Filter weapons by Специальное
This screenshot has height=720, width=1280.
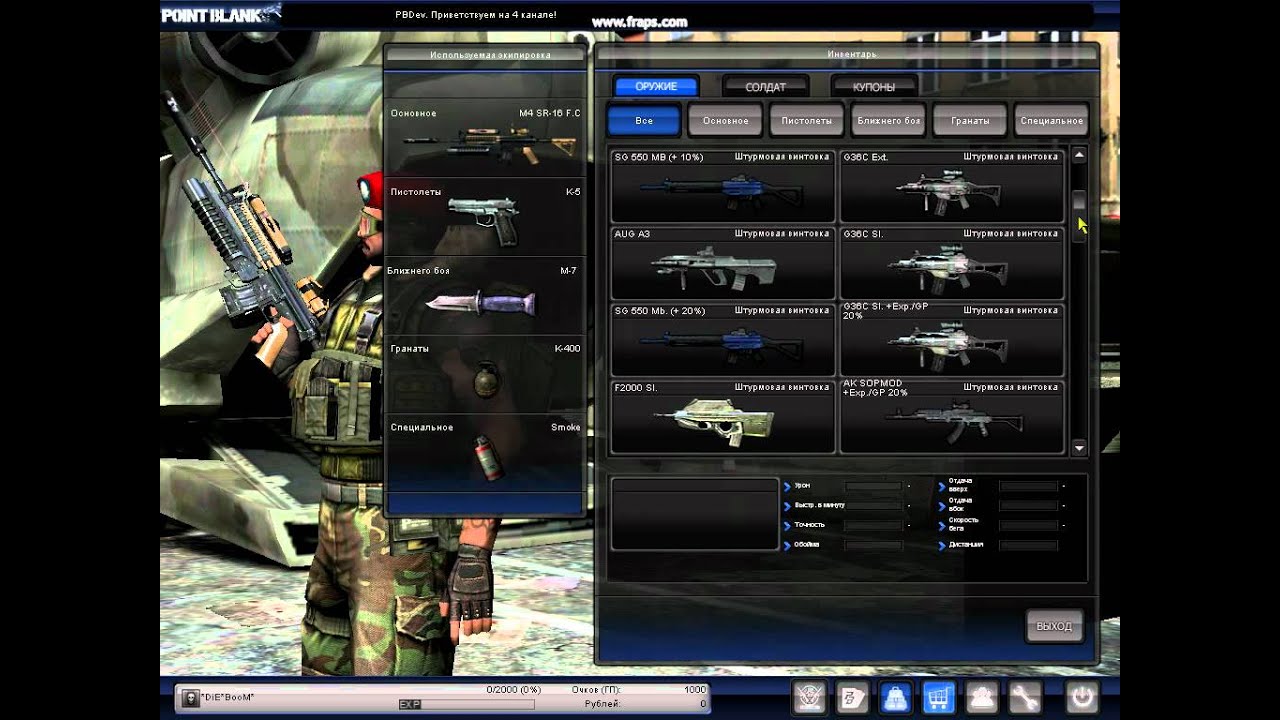point(1051,121)
